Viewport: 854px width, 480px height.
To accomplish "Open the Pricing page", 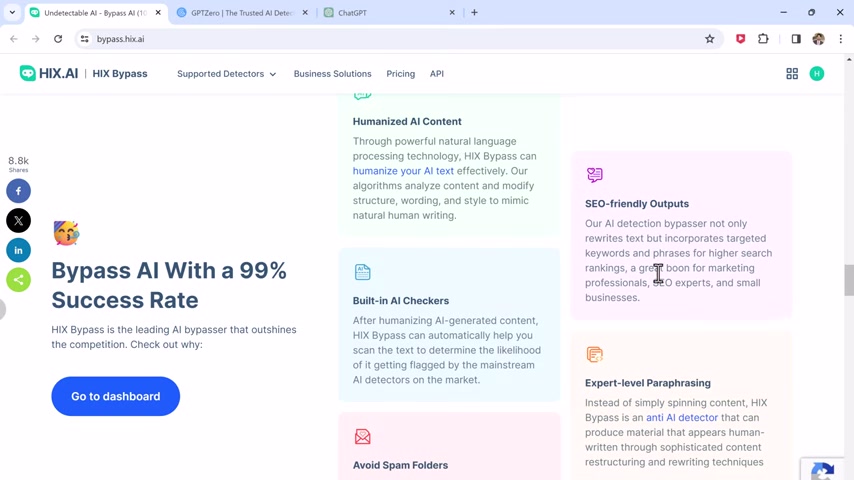I will click(x=400, y=74).
